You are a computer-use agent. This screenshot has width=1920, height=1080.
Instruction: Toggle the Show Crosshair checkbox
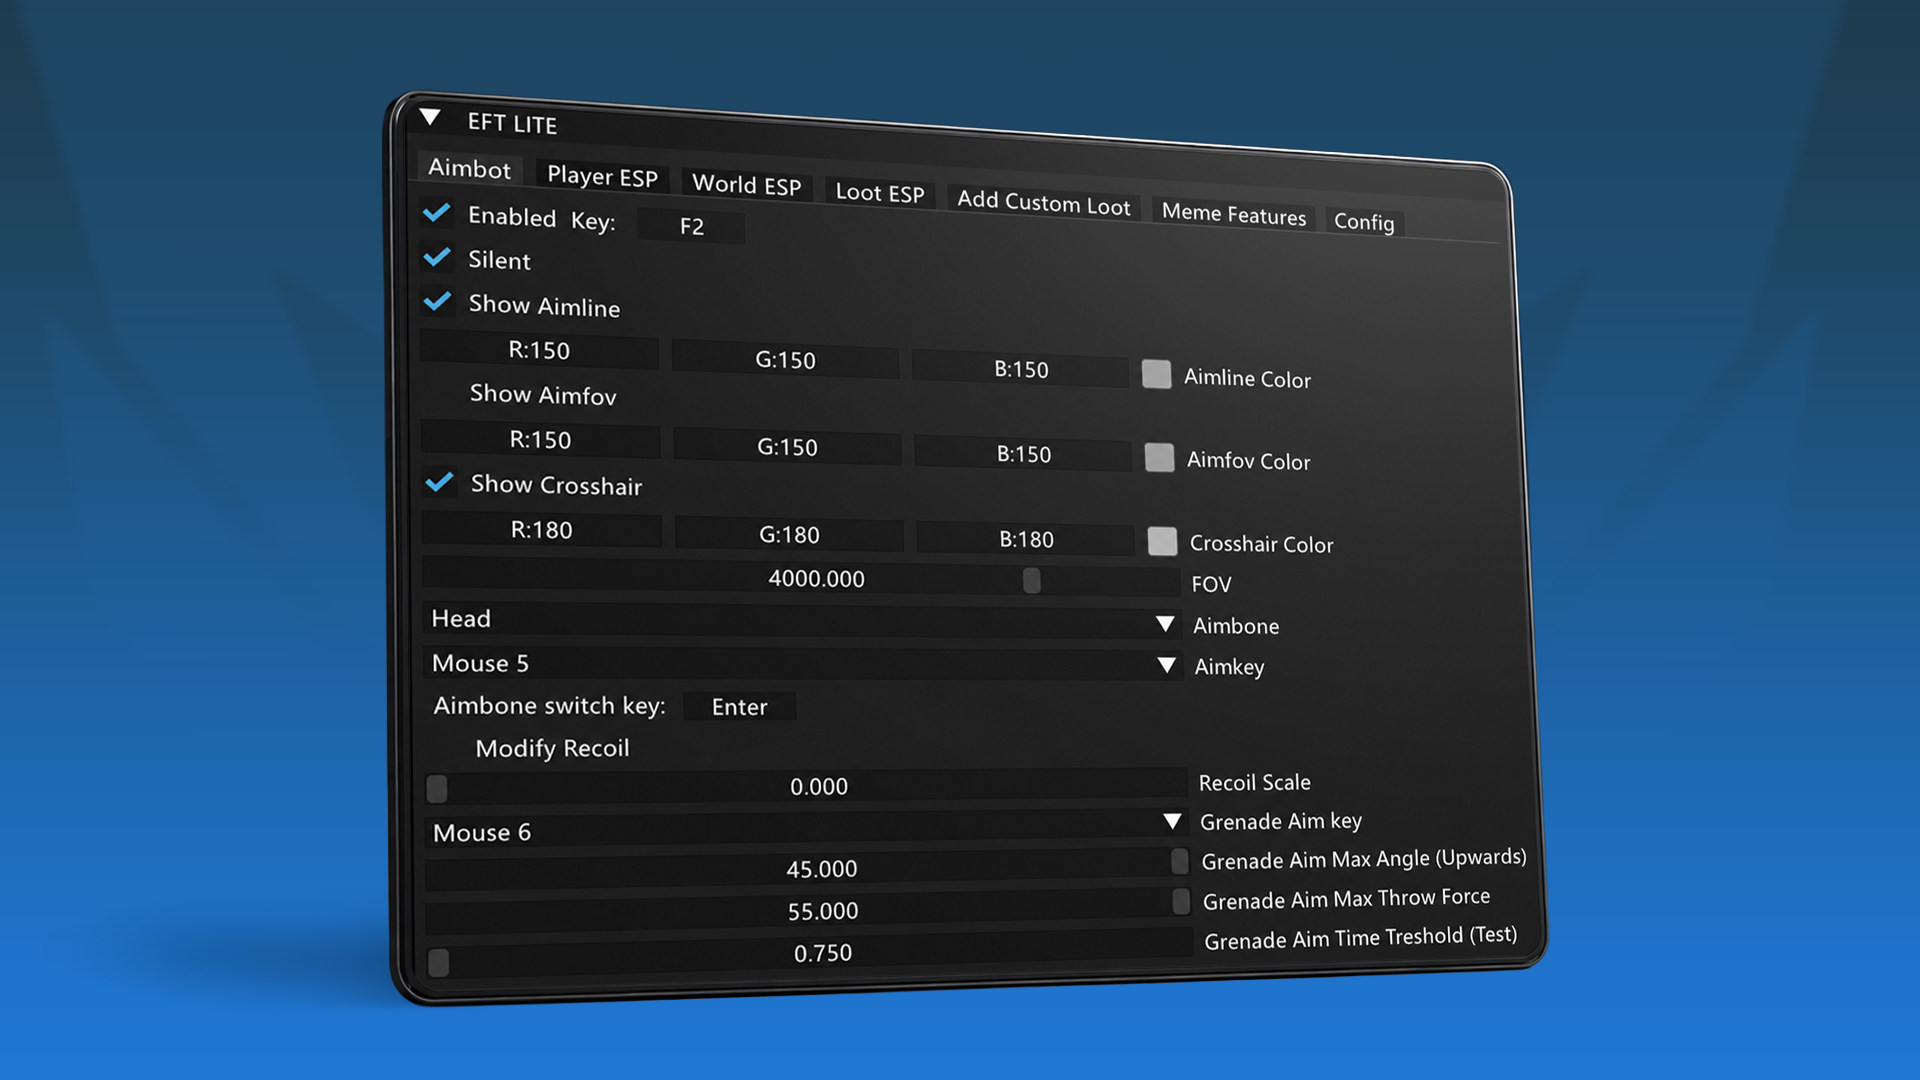(x=440, y=483)
